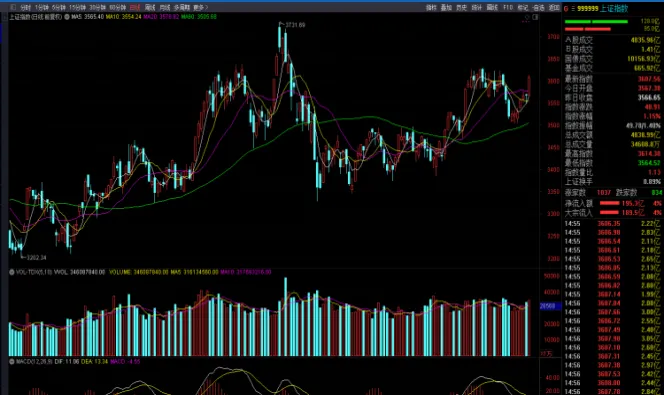
Task: Switch to the 周线 weekly tab
Action: tap(150, 8)
